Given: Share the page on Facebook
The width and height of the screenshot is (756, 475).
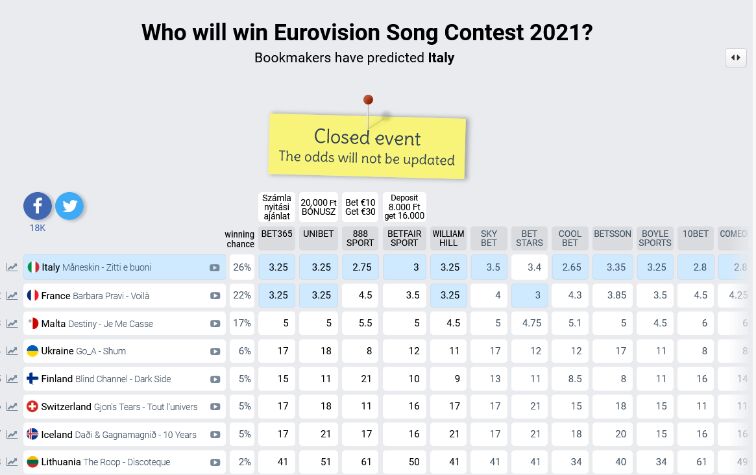Looking at the screenshot, I should [38, 206].
